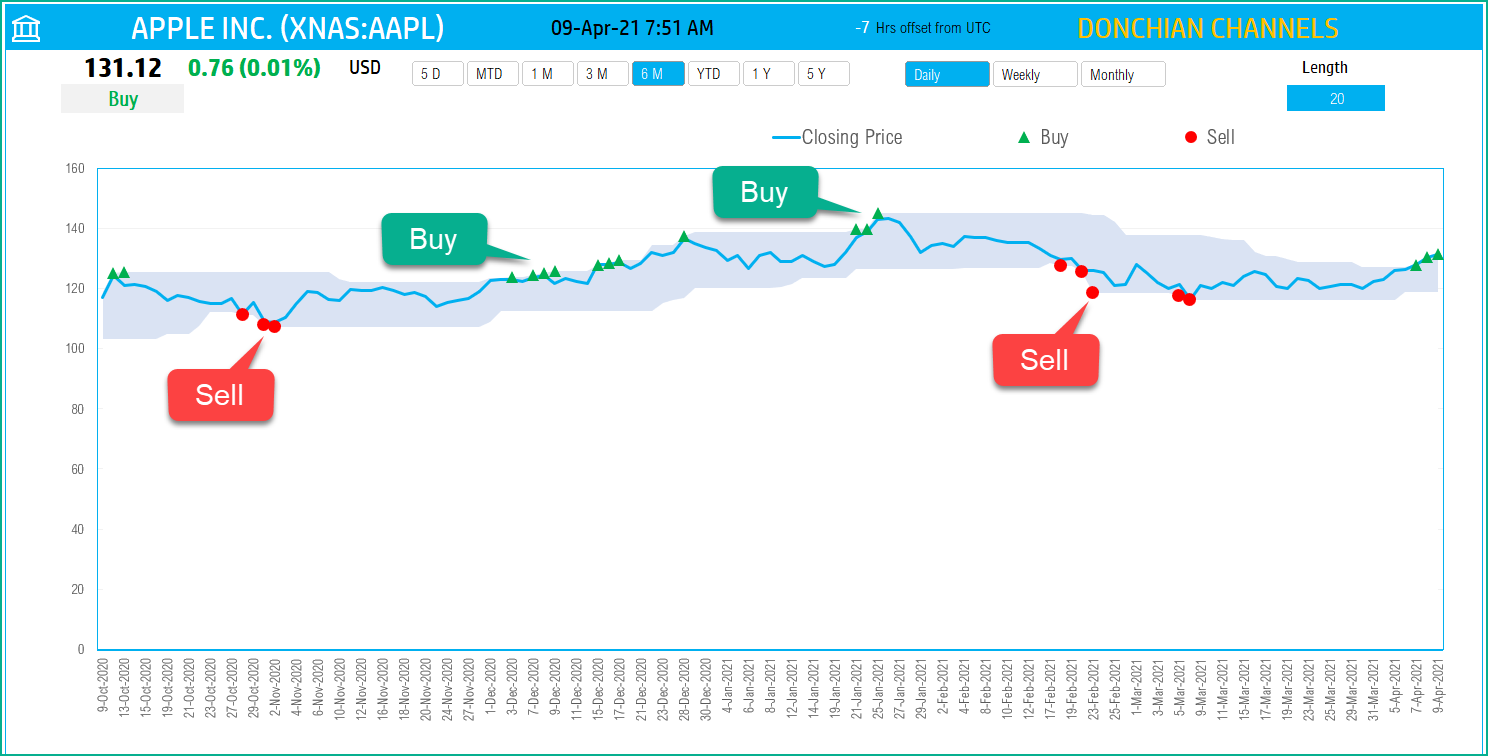This screenshot has height=756, width=1488.
Task: Switch interval to Weekly
Action: 1035,75
